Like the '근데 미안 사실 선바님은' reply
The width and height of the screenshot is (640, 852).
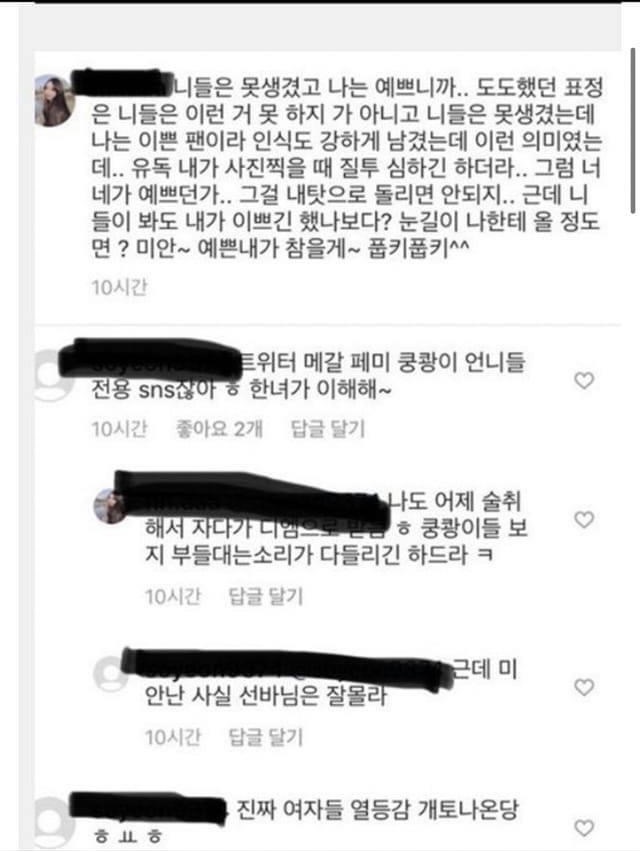(x=584, y=687)
